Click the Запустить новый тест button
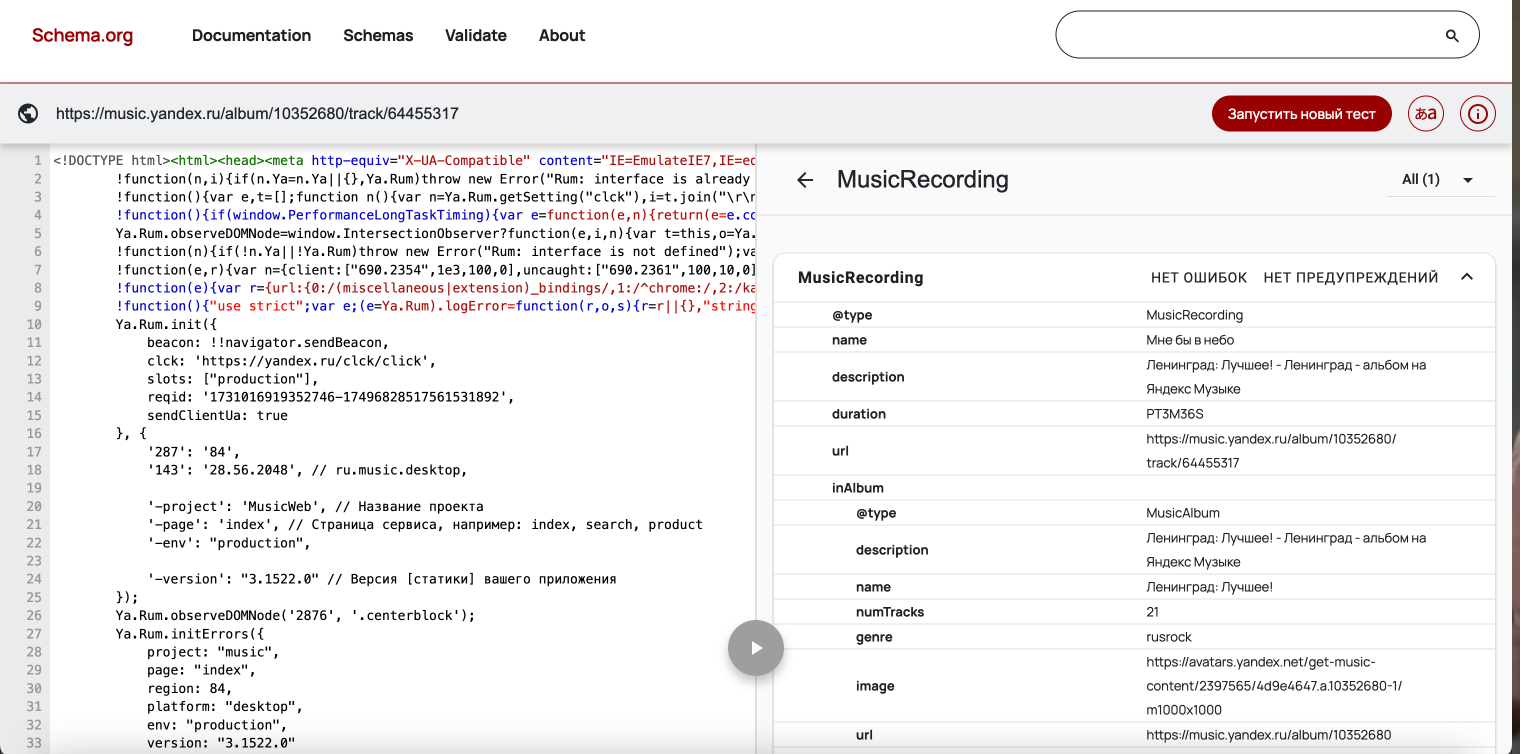The height and width of the screenshot is (754, 1520). point(1301,114)
